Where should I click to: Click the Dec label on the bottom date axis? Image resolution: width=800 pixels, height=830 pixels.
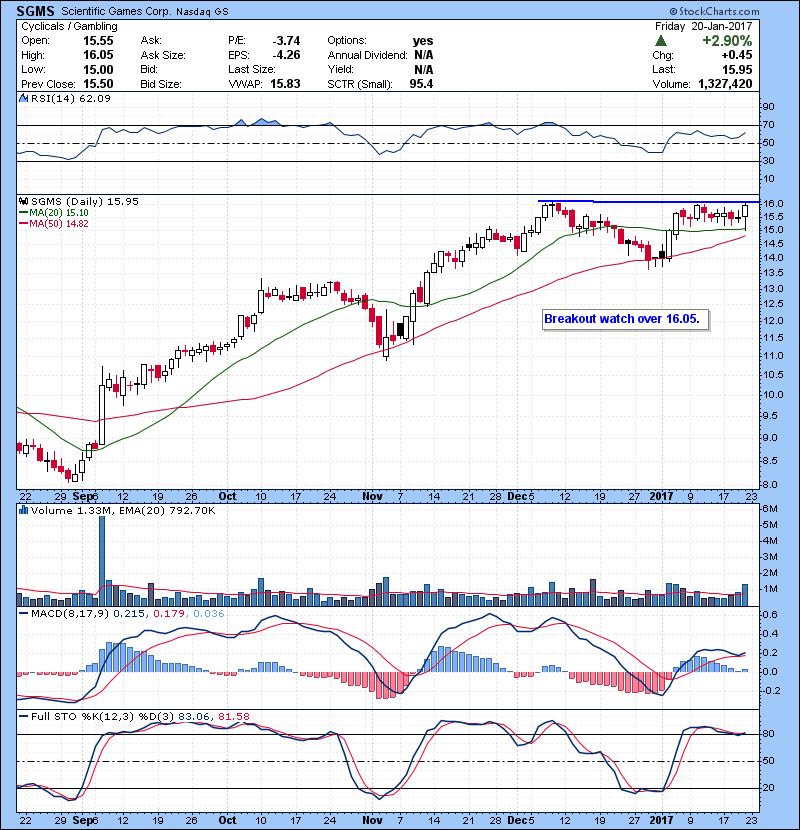click(517, 820)
